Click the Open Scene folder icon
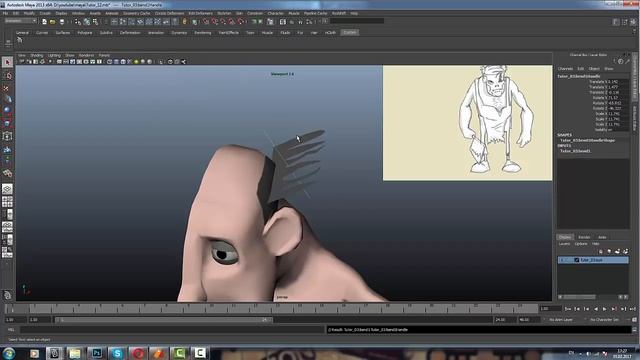The width and height of the screenshot is (640, 360). [53, 22]
